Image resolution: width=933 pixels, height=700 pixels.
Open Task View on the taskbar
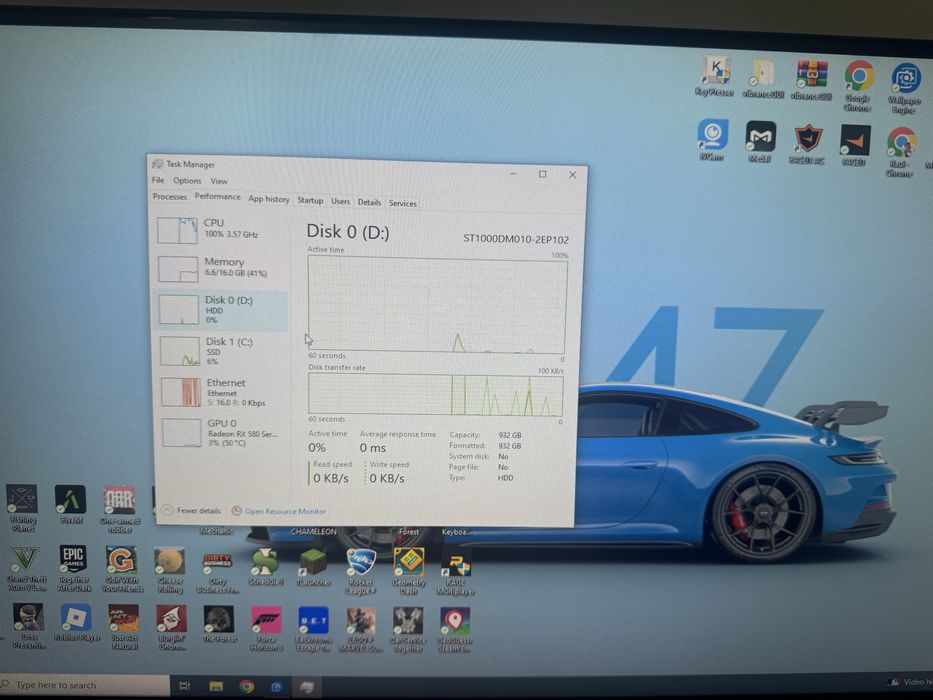[x=184, y=686]
